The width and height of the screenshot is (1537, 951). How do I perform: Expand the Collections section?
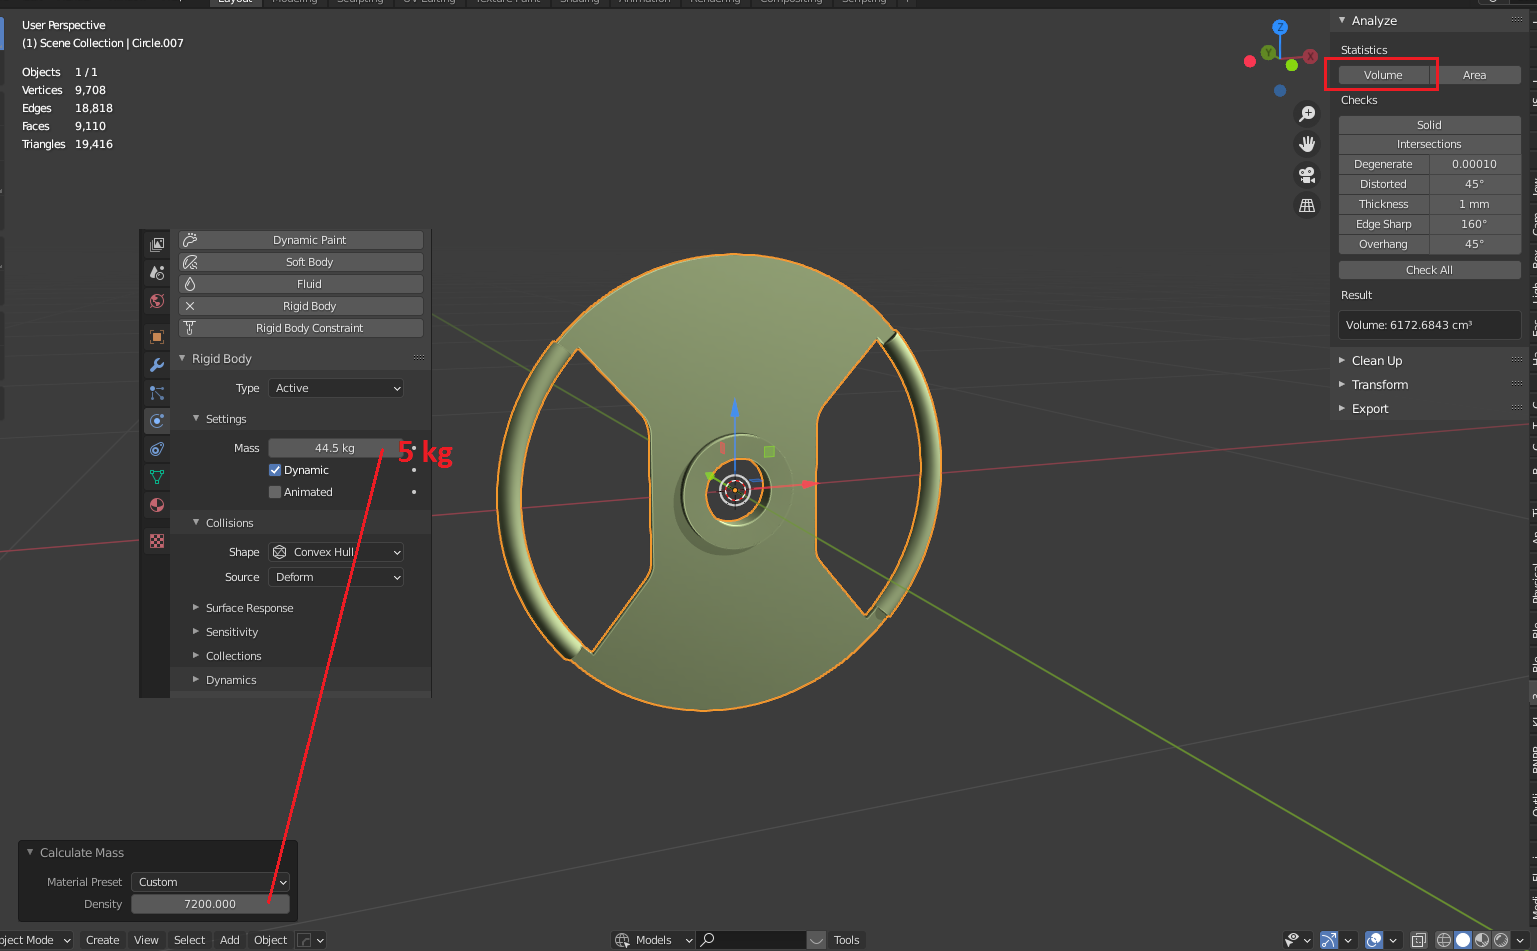(x=233, y=656)
